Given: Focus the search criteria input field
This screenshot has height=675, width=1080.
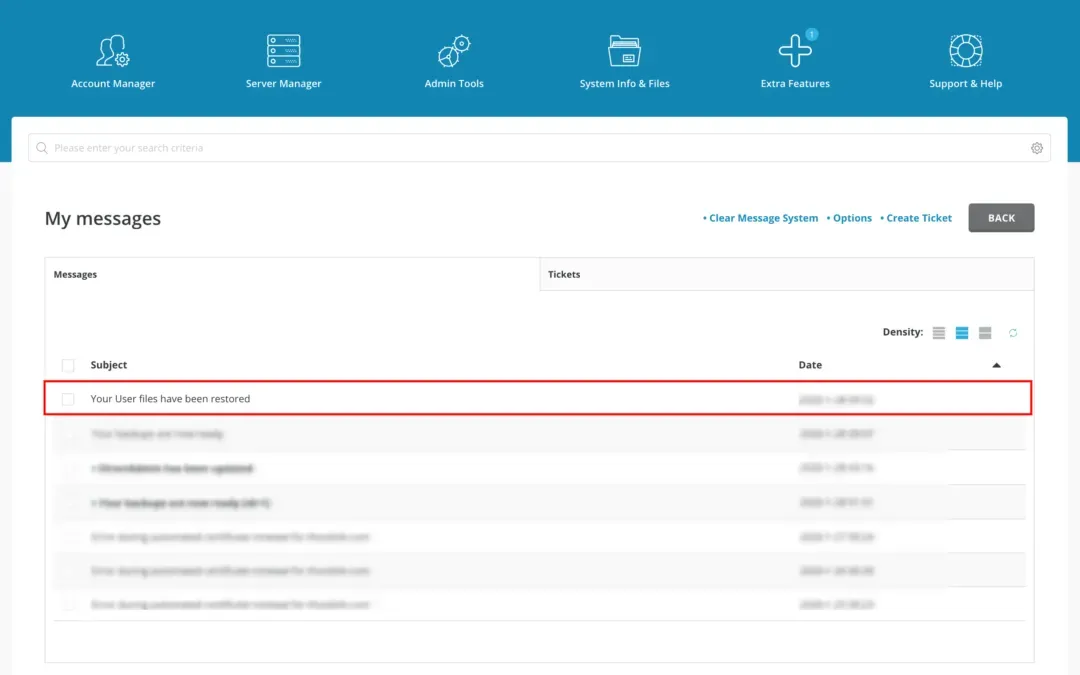Looking at the screenshot, I should coord(539,148).
